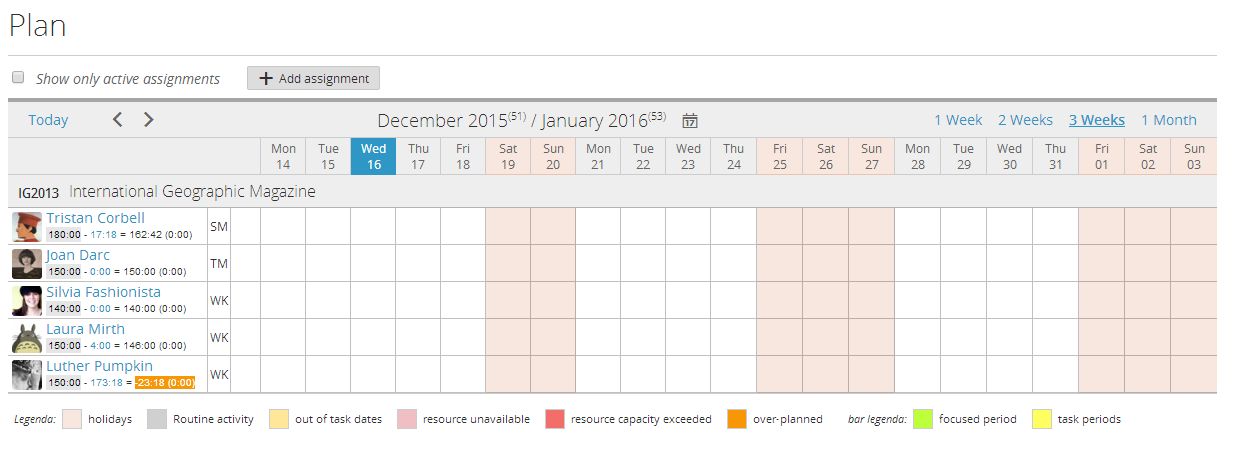Viewport: 1234px width, 453px height.
Task: Open Luther Pumpkin's resource link
Action: point(99,366)
